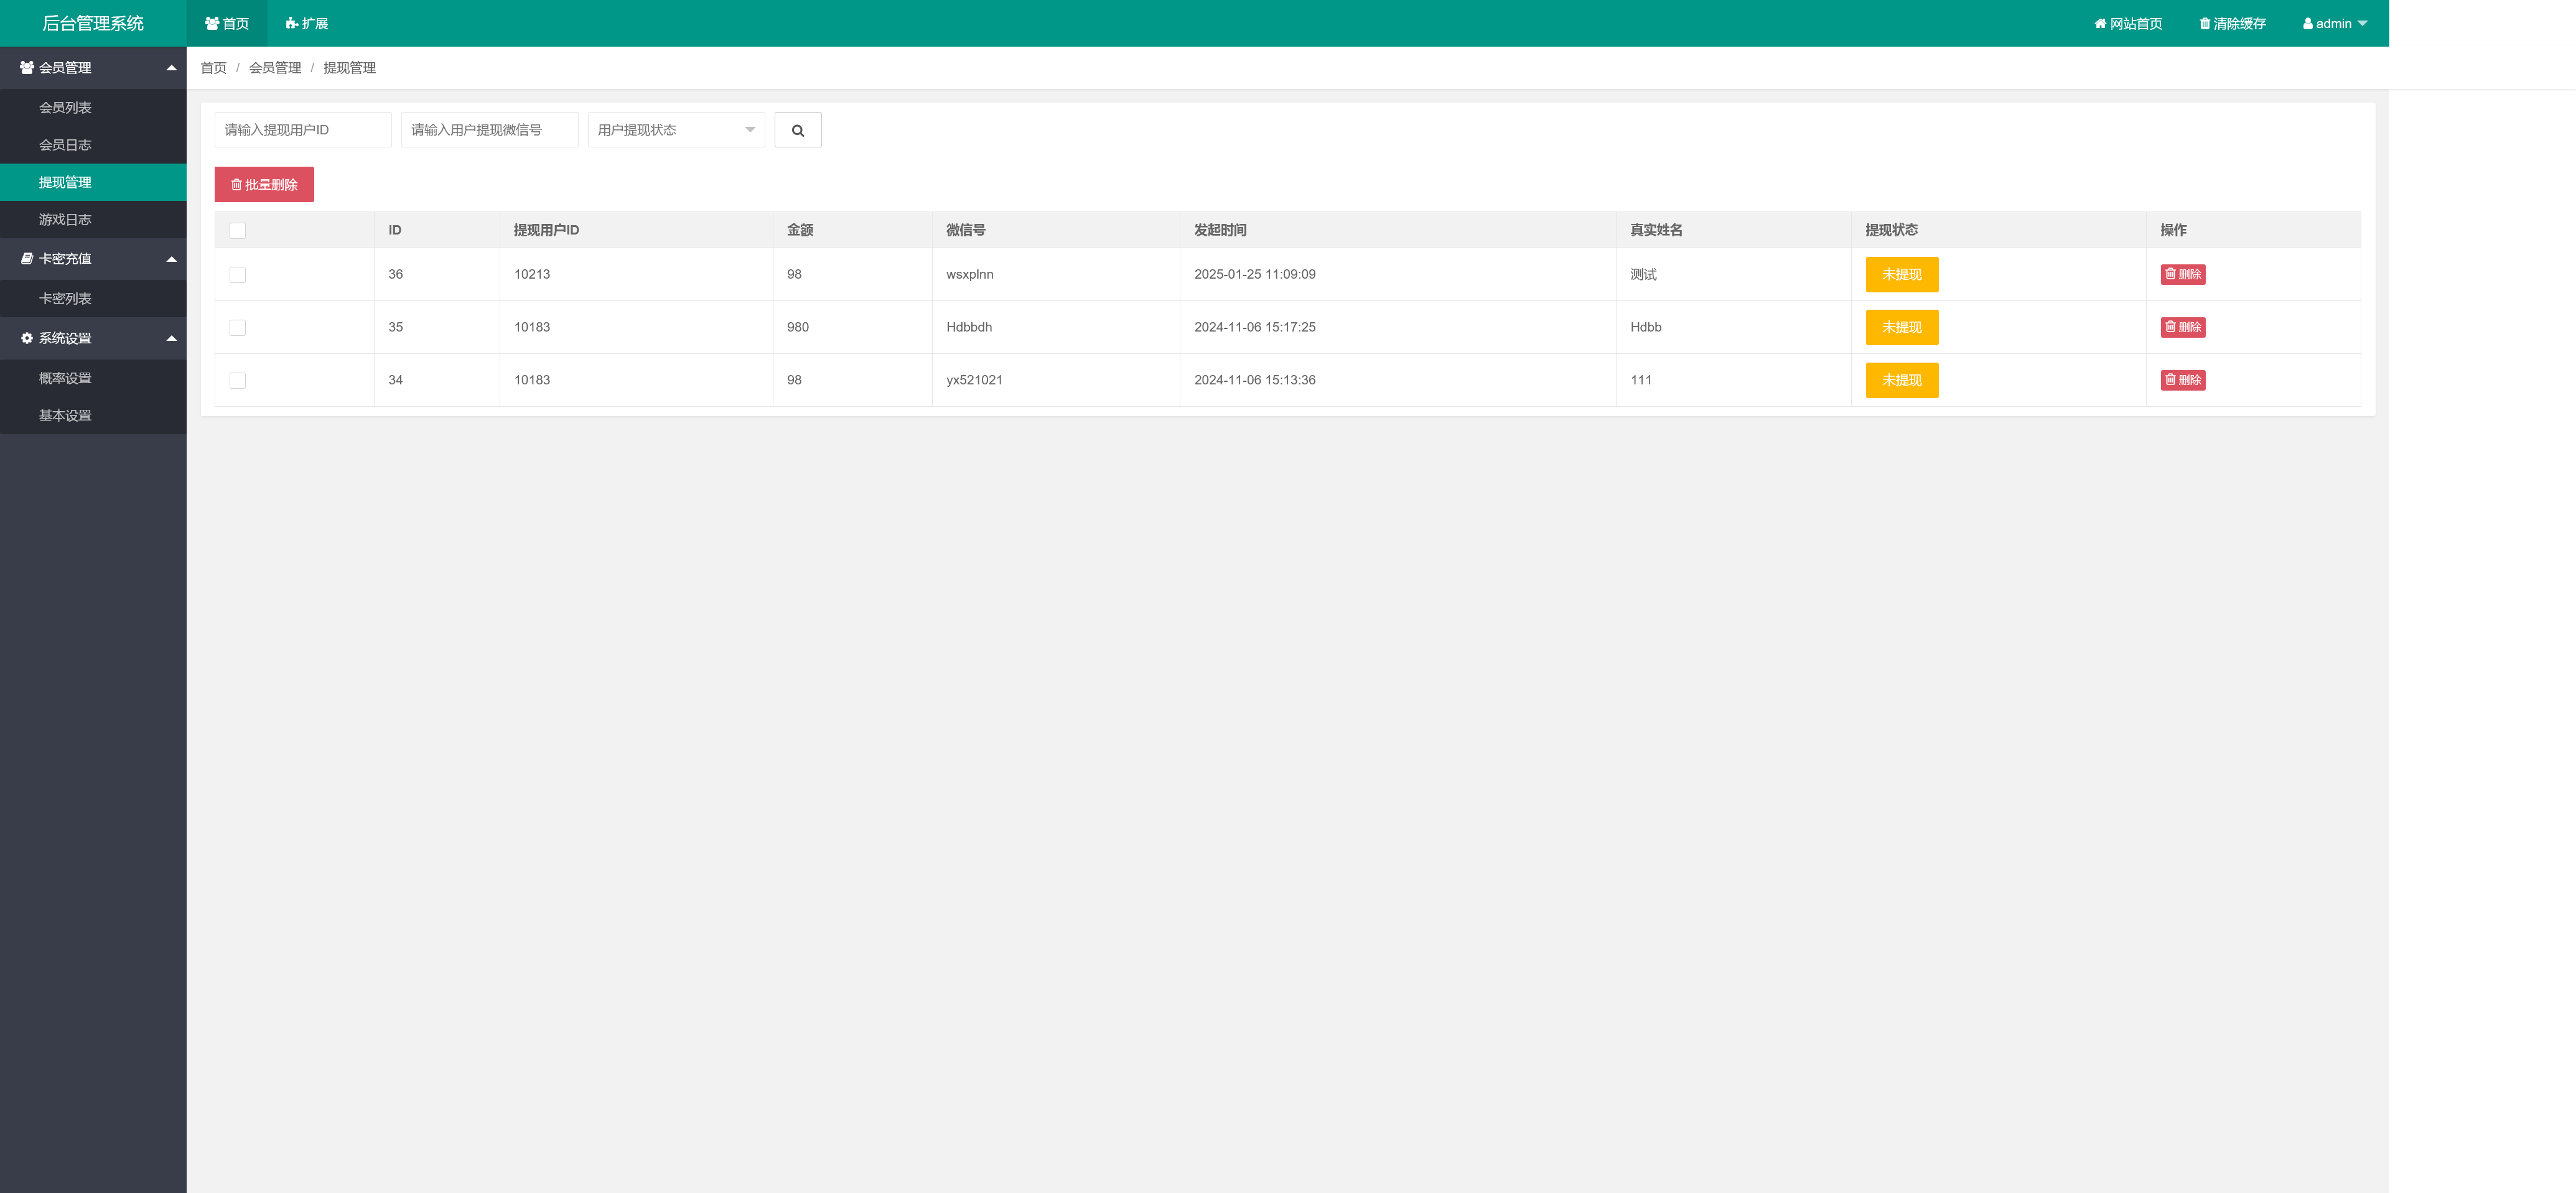Check the checkbox for row ID 36
This screenshot has width=2576, height=1193.
(237, 275)
